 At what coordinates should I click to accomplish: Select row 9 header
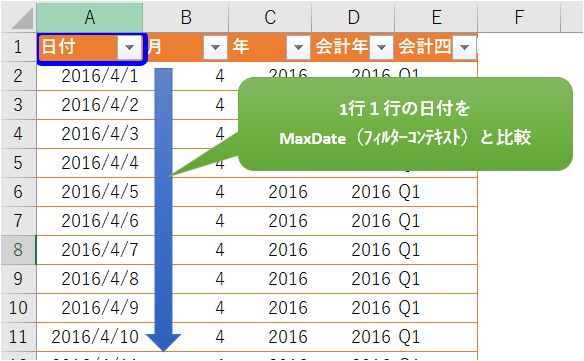[18, 279]
